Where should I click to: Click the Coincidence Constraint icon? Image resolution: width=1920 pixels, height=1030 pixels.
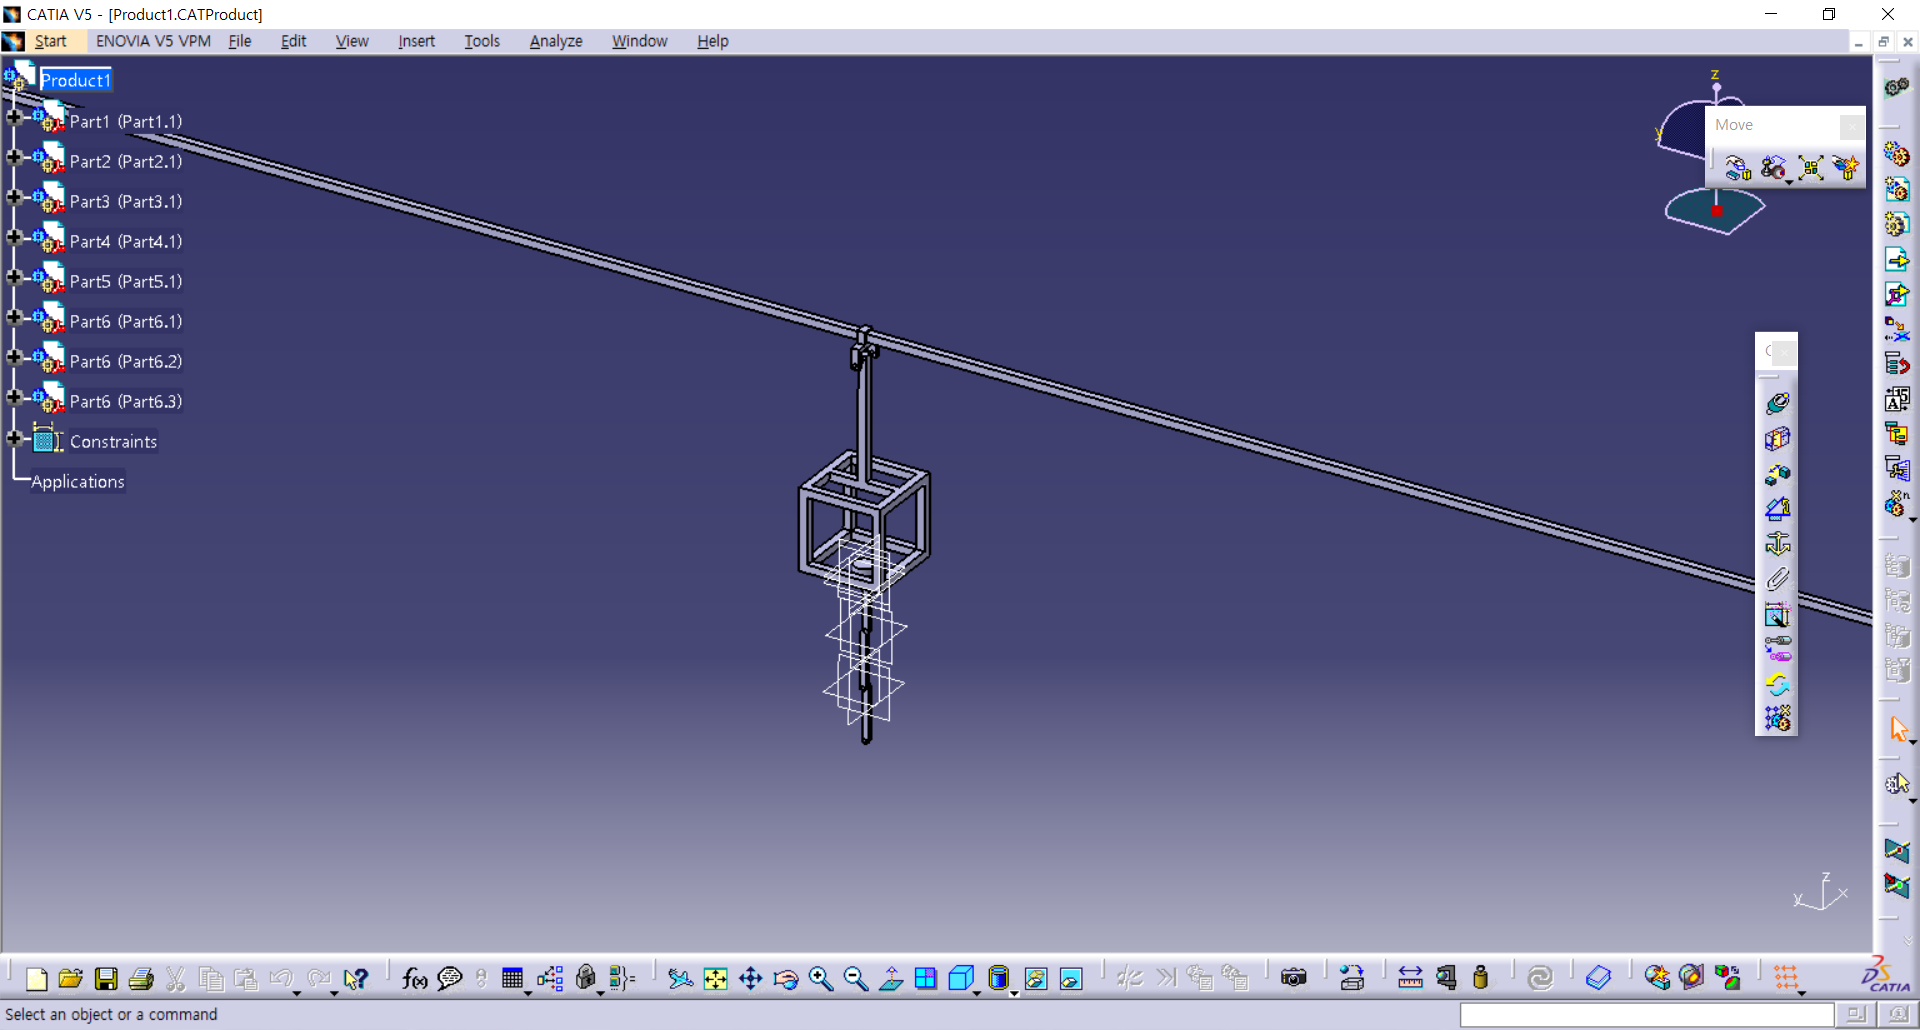click(1777, 403)
